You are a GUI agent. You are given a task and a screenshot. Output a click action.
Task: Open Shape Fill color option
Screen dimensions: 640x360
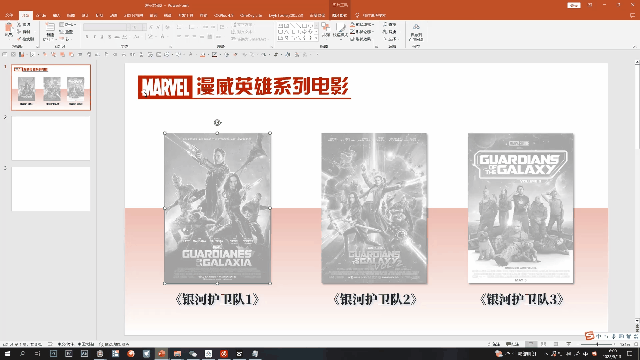point(361,25)
